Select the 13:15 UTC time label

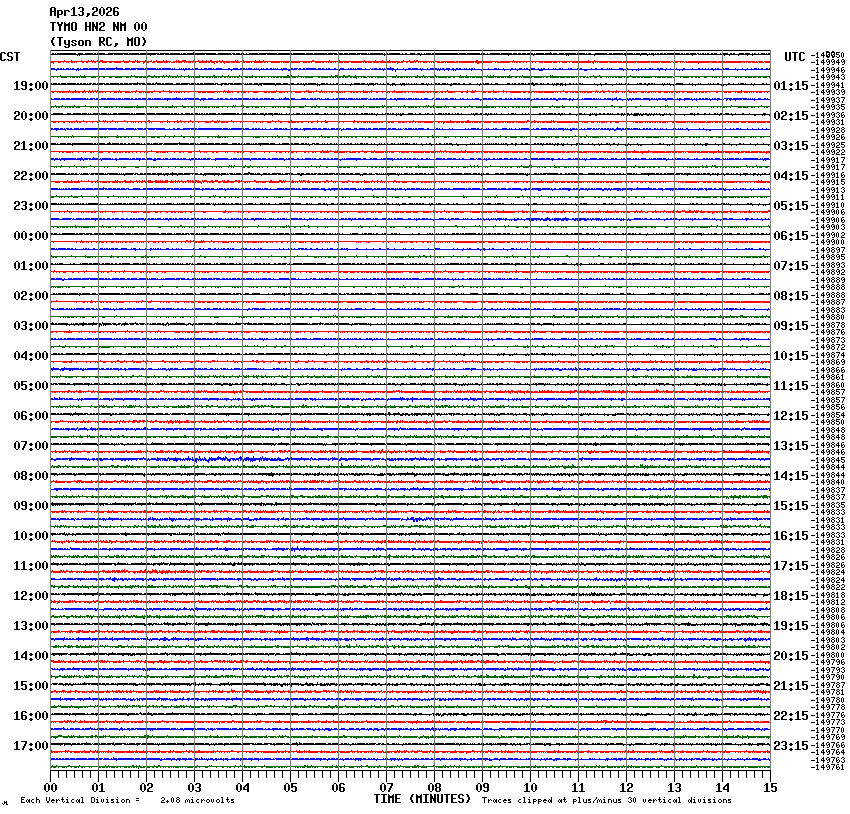pos(791,446)
